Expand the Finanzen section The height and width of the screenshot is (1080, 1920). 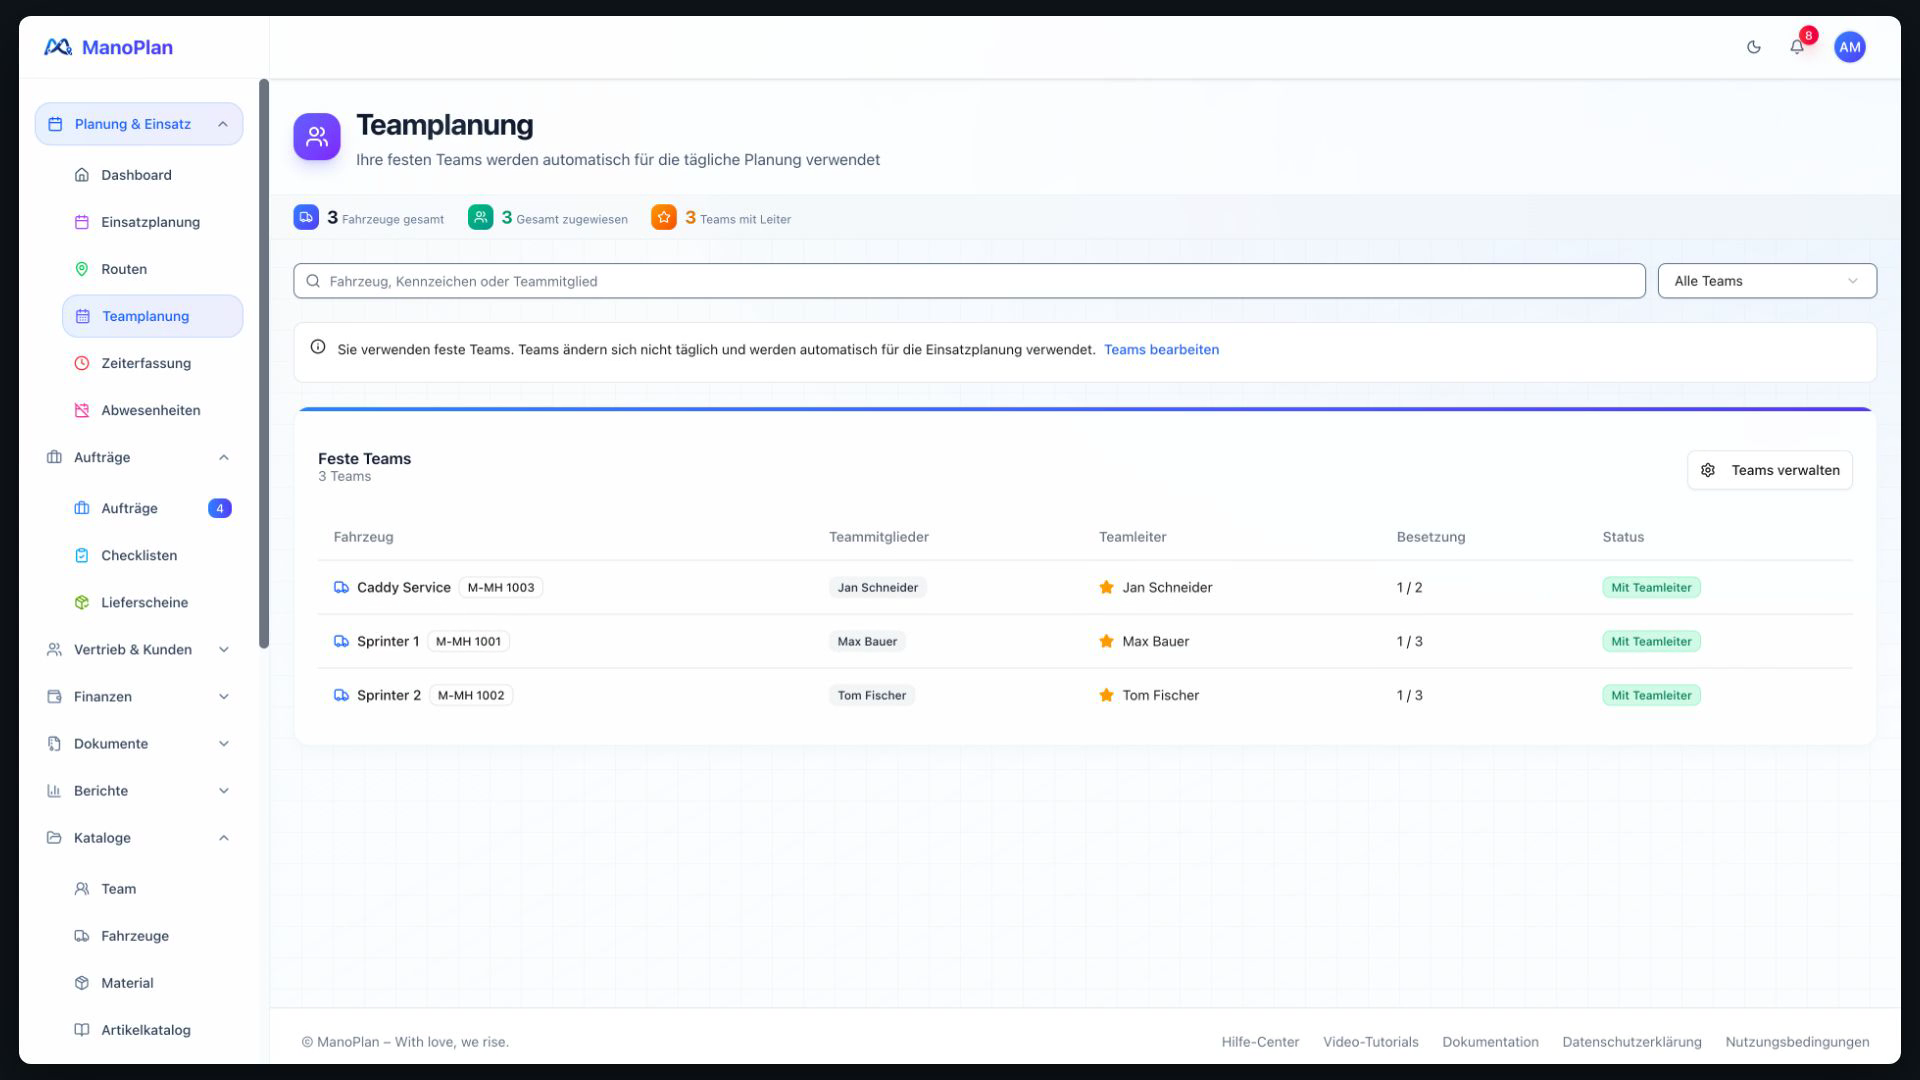(x=139, y=696)
